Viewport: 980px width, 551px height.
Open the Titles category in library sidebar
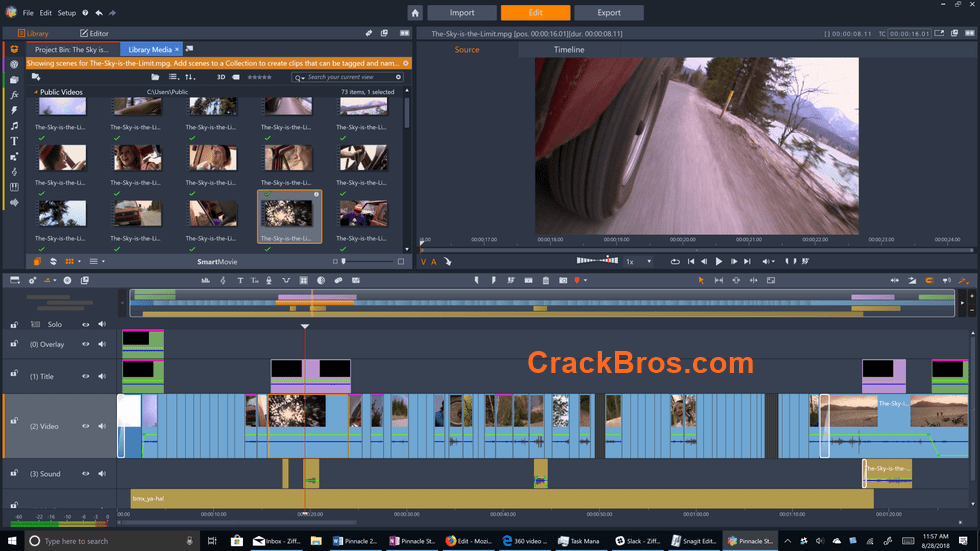click(14, 141)
